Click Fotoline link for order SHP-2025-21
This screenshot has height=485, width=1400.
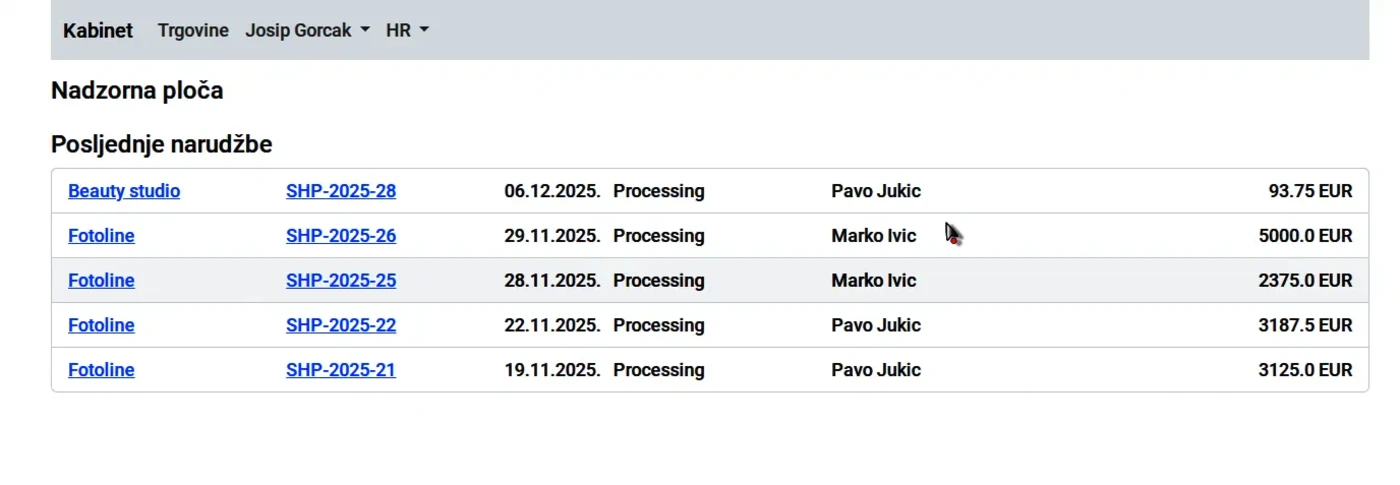point(101,370)
